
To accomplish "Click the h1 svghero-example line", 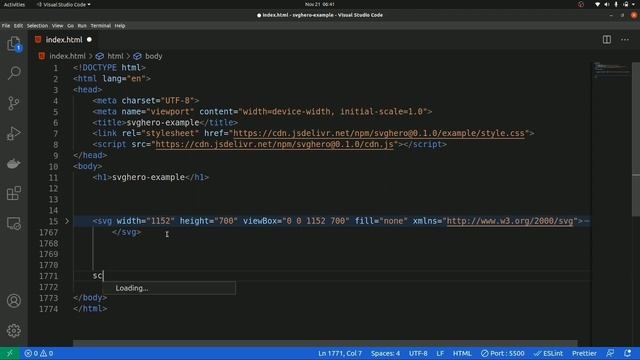I will click(151, 177).
